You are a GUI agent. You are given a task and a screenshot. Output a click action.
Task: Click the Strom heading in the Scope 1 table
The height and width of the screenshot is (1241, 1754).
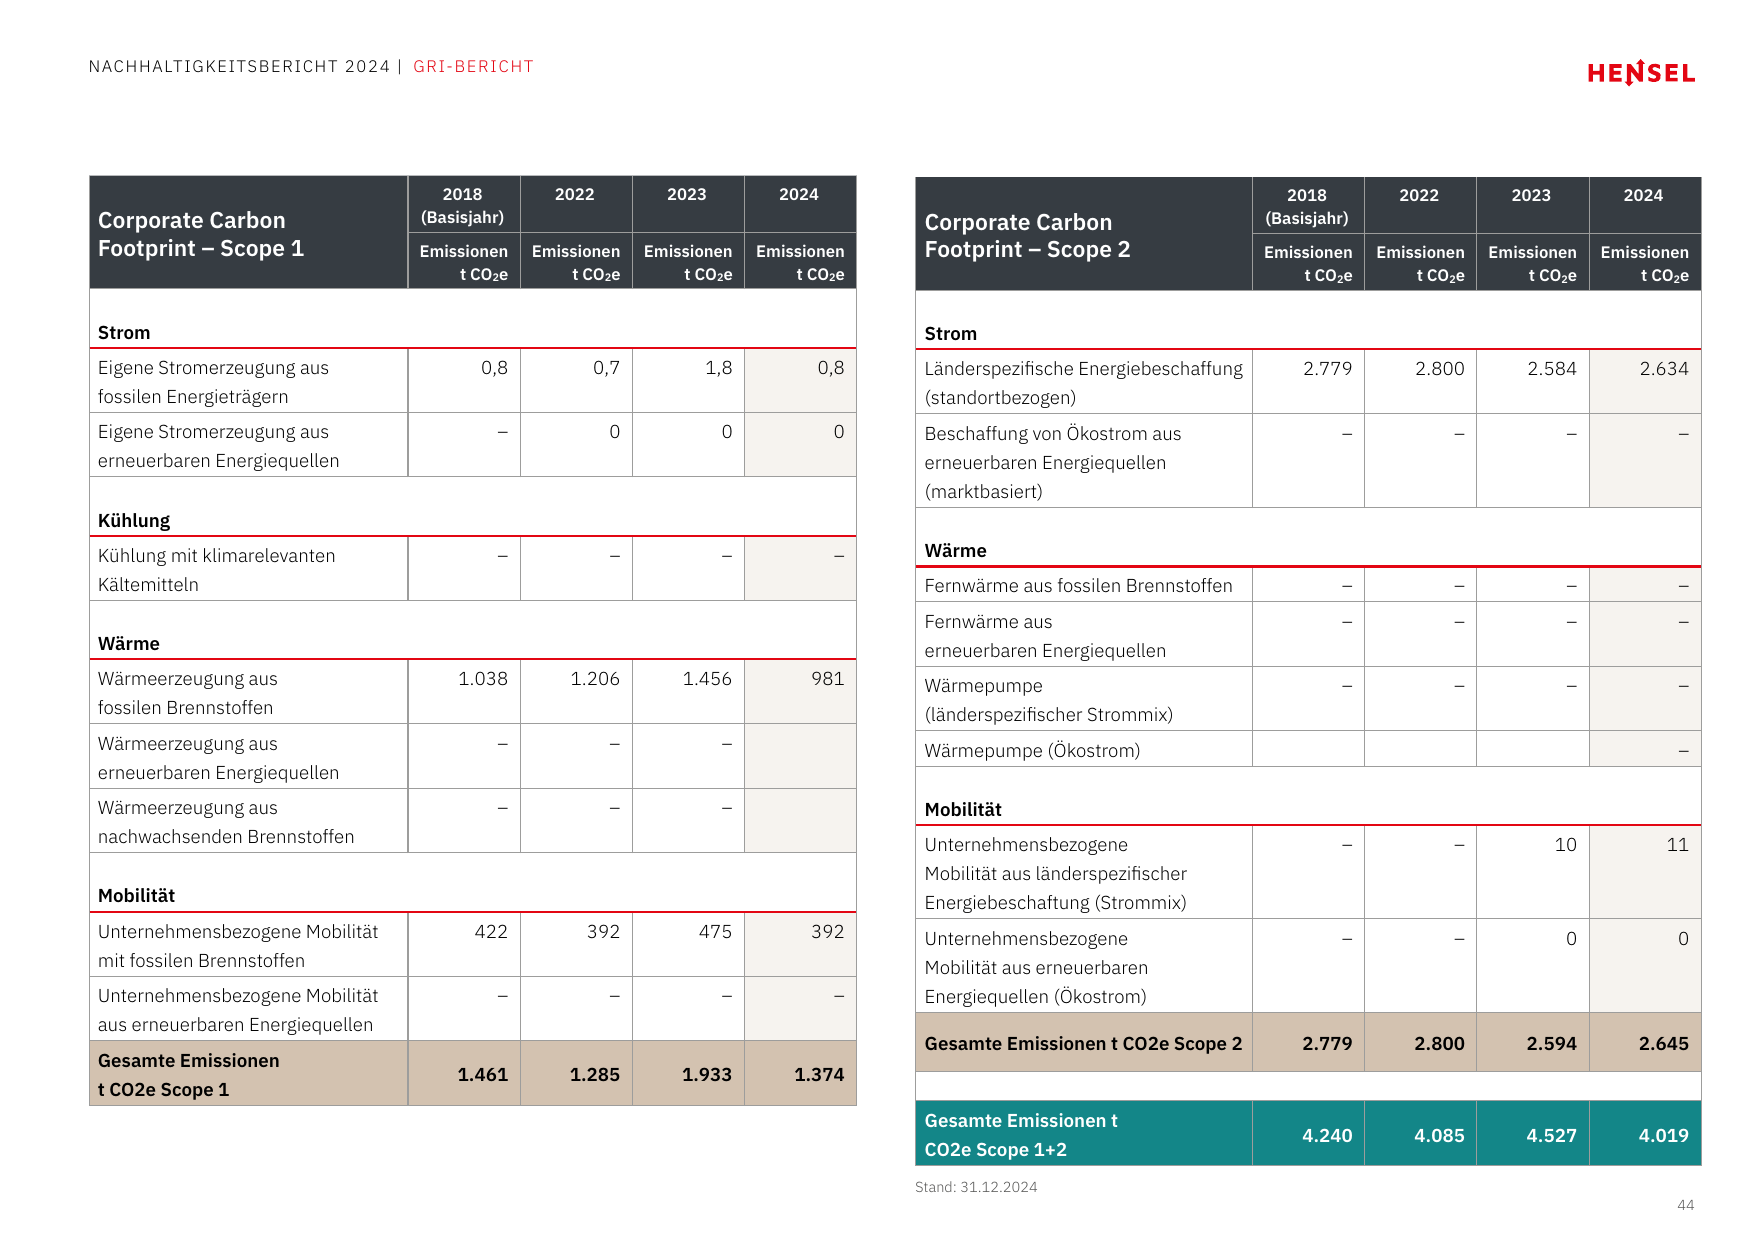tap(124, 333)
